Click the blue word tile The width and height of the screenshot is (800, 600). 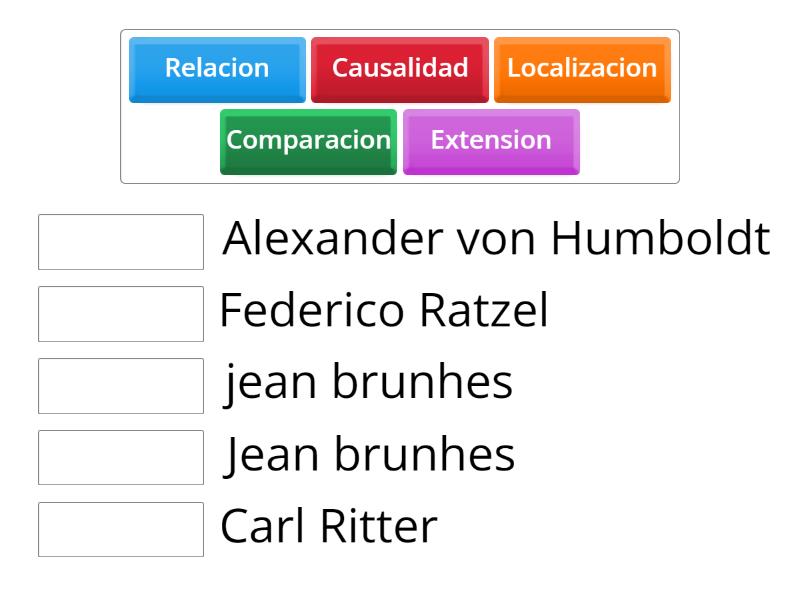click(216, 68)
